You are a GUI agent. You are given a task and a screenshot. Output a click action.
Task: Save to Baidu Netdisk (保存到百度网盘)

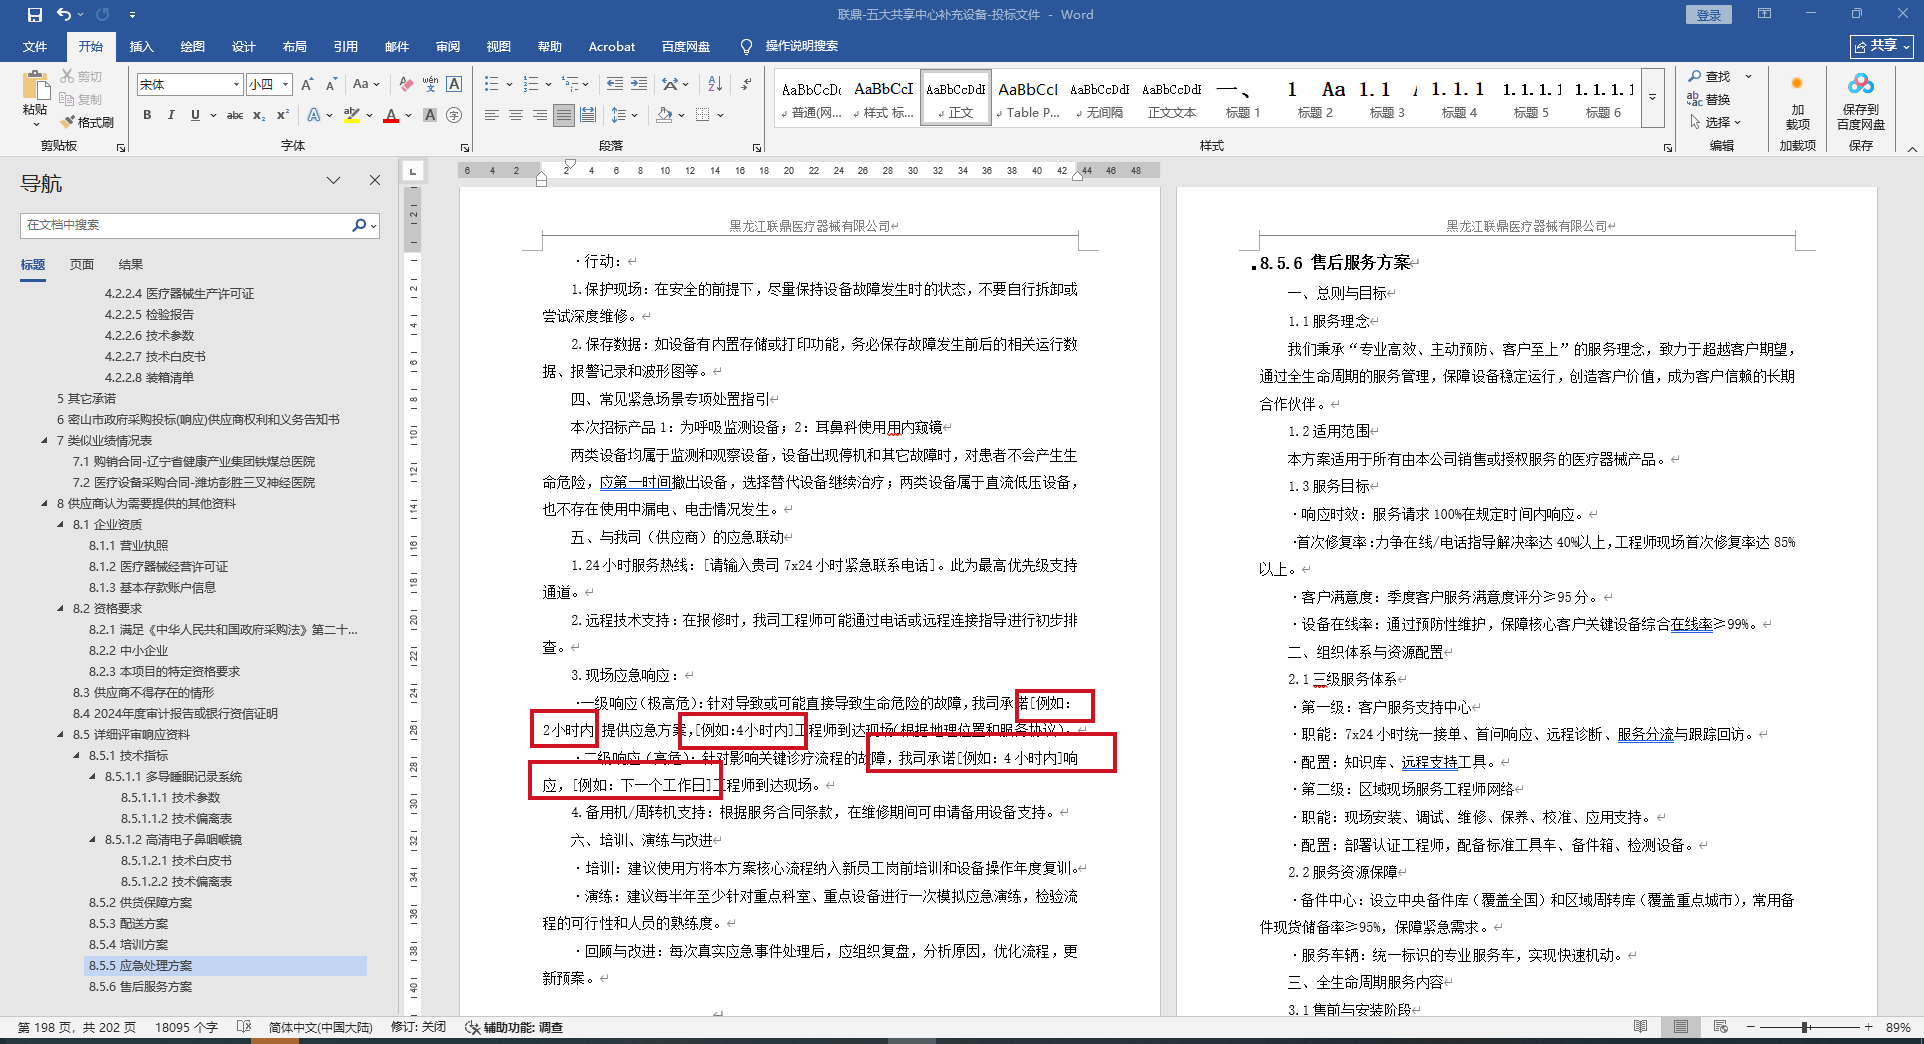pos(1860,101)
